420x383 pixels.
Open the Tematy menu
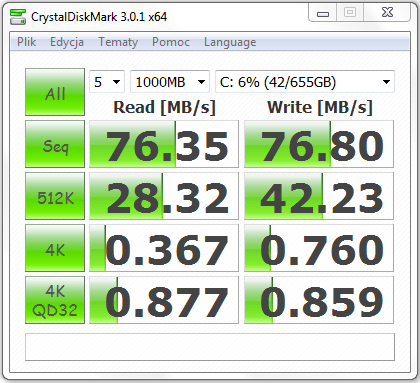click(x=118, y=42)
